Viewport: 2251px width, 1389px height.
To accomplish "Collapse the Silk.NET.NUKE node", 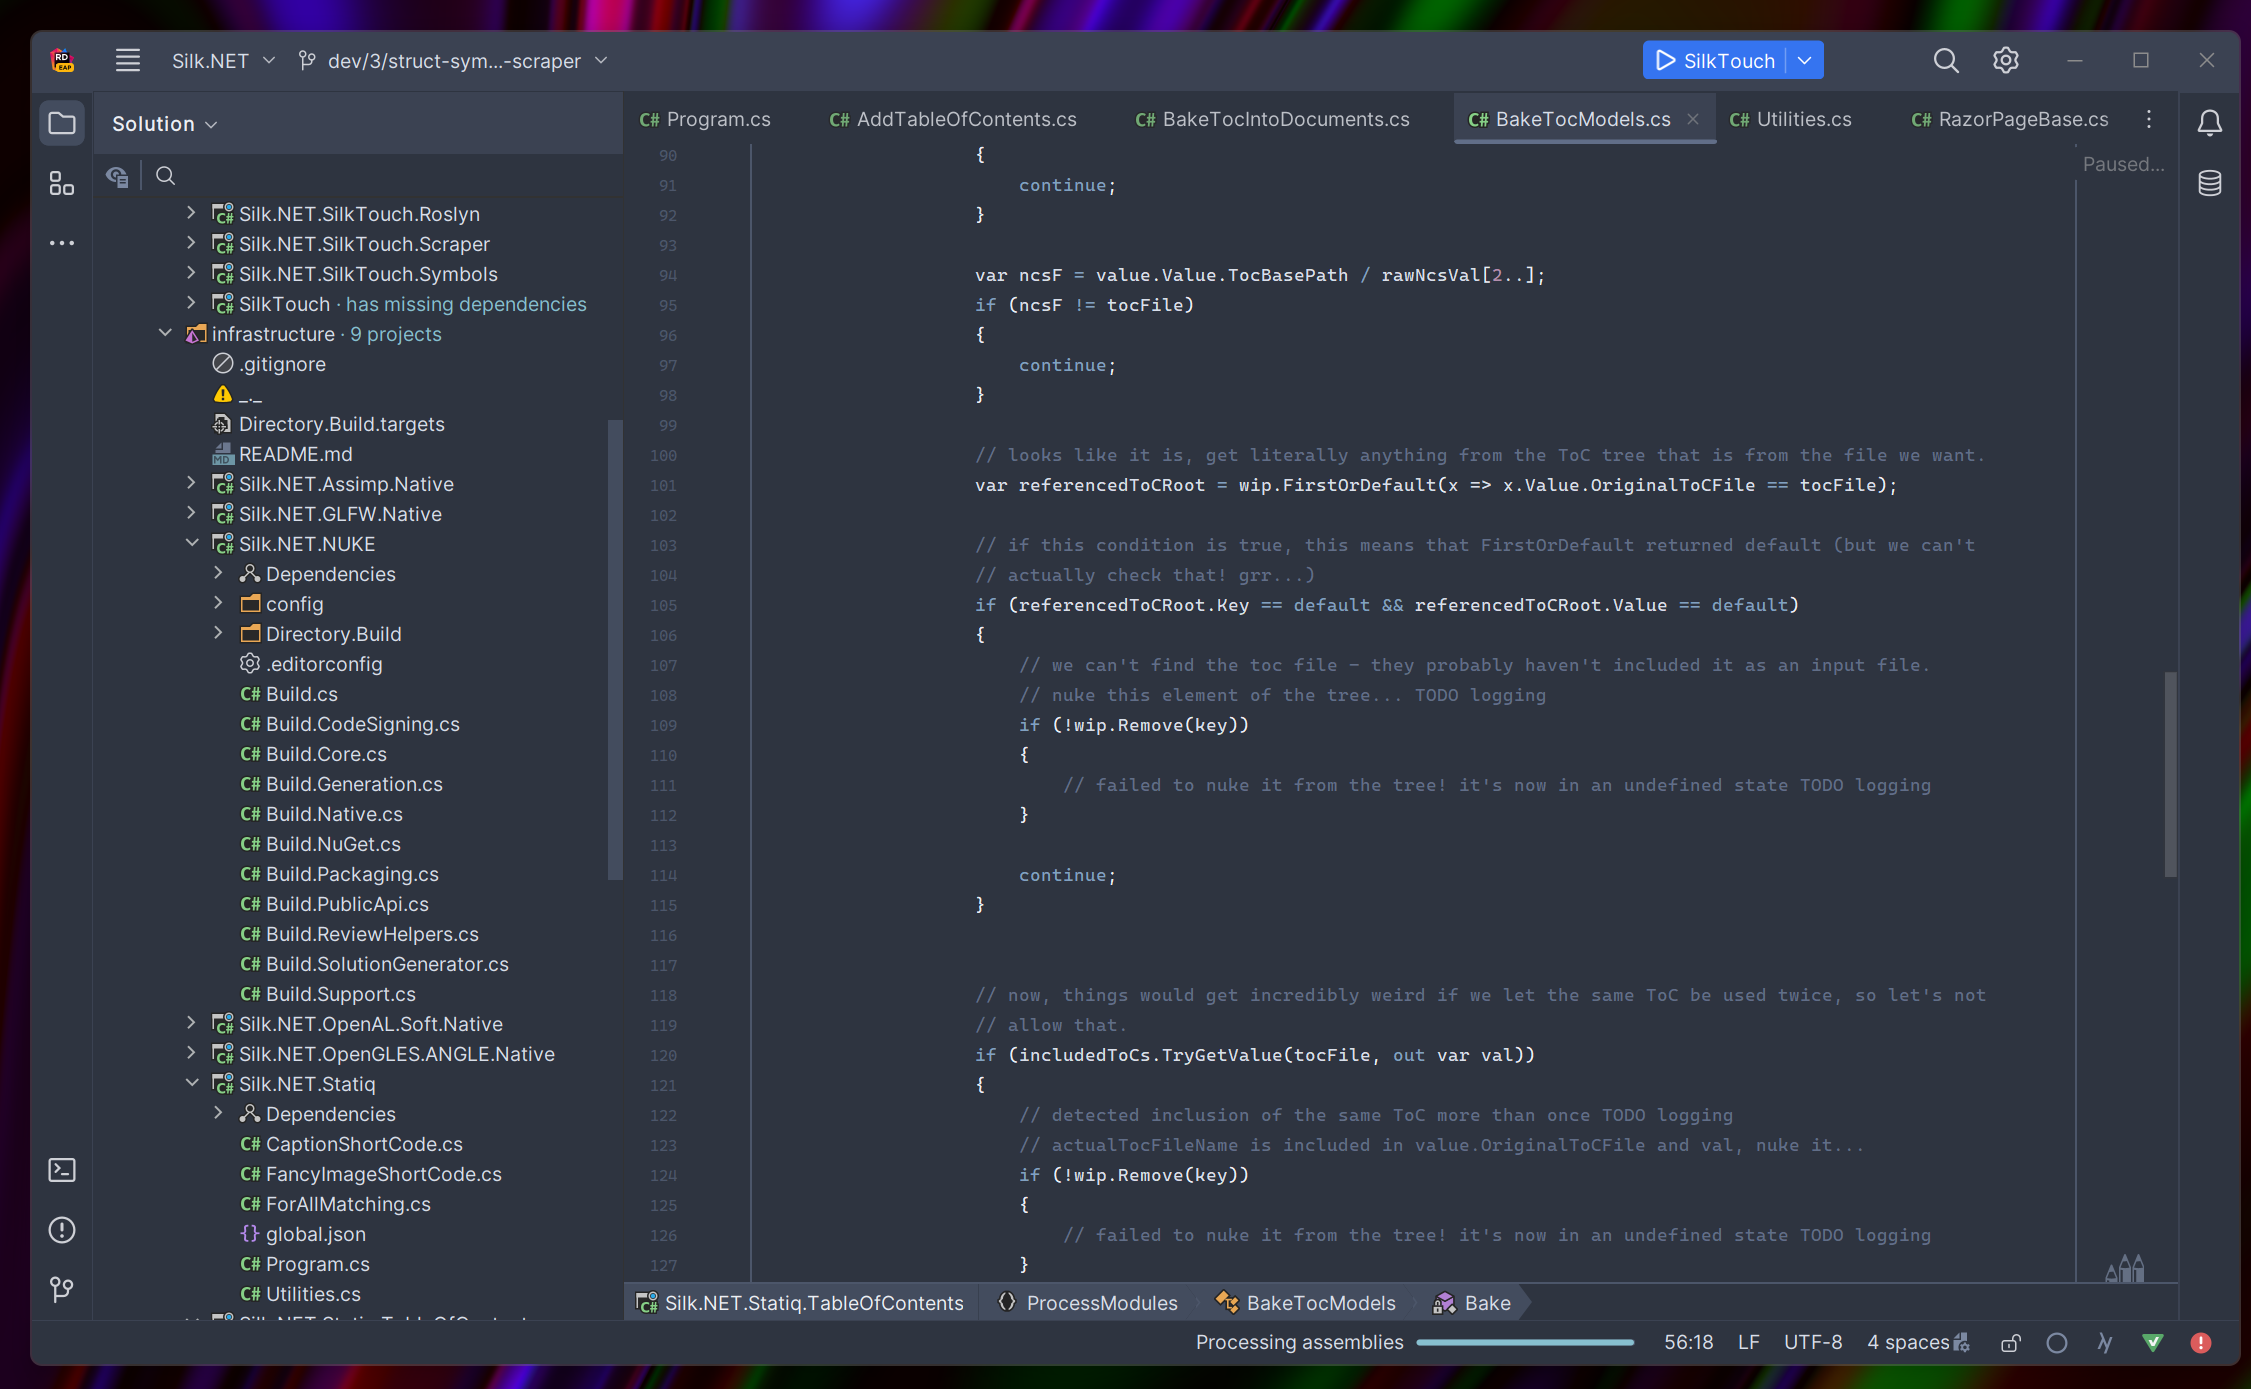I will point(192,543).
